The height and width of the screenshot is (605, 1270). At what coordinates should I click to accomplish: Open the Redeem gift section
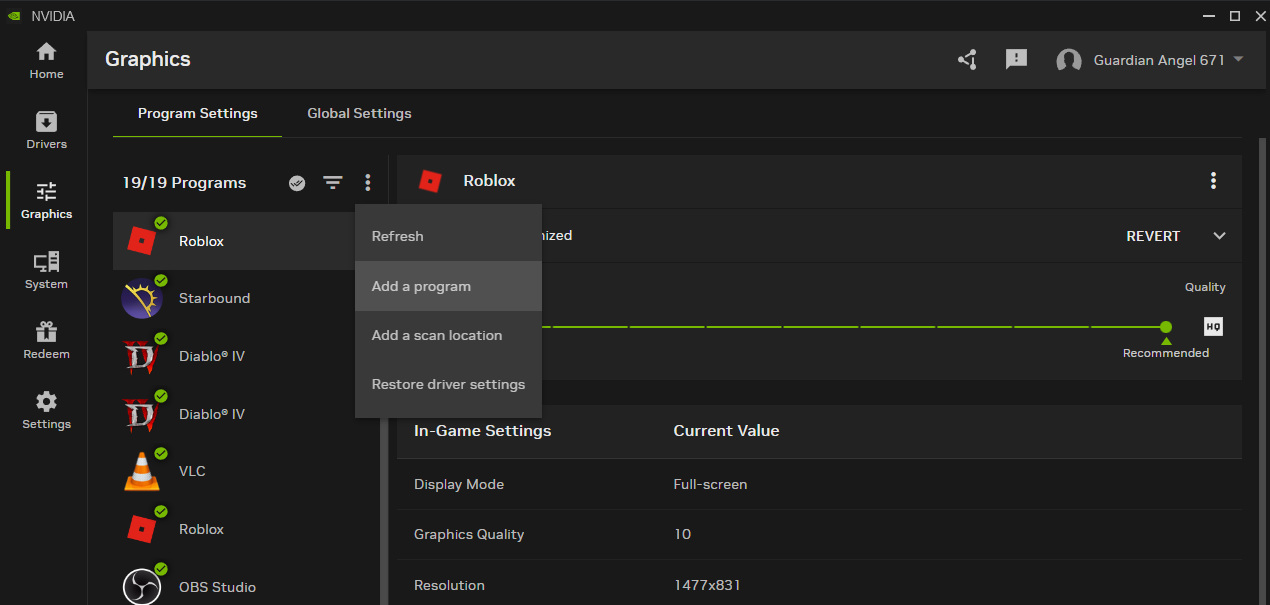[46, 340]
